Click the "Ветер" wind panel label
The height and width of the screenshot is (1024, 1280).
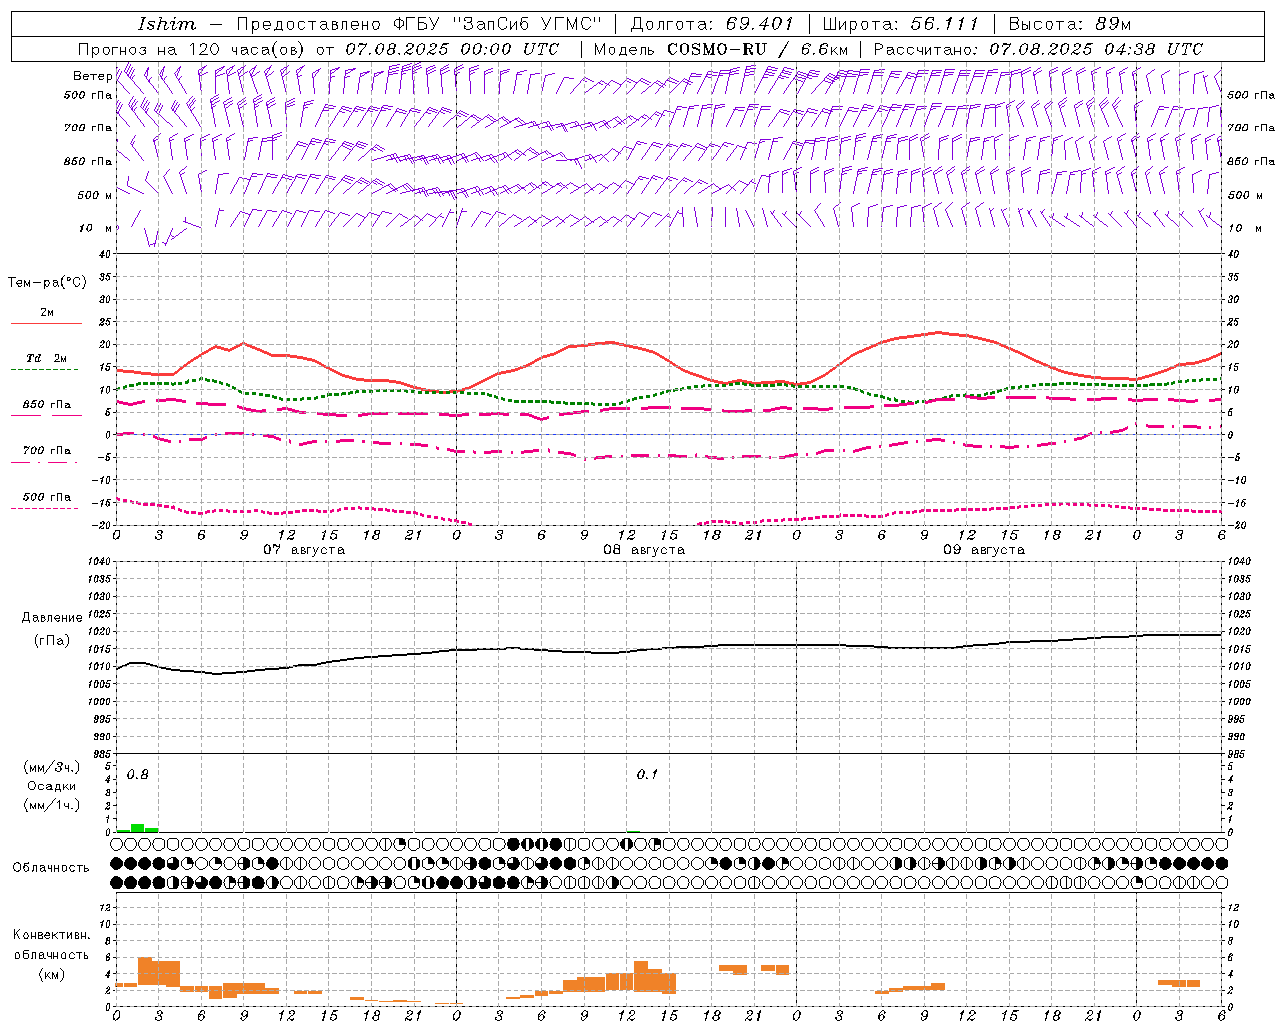[x=92, y=76]
